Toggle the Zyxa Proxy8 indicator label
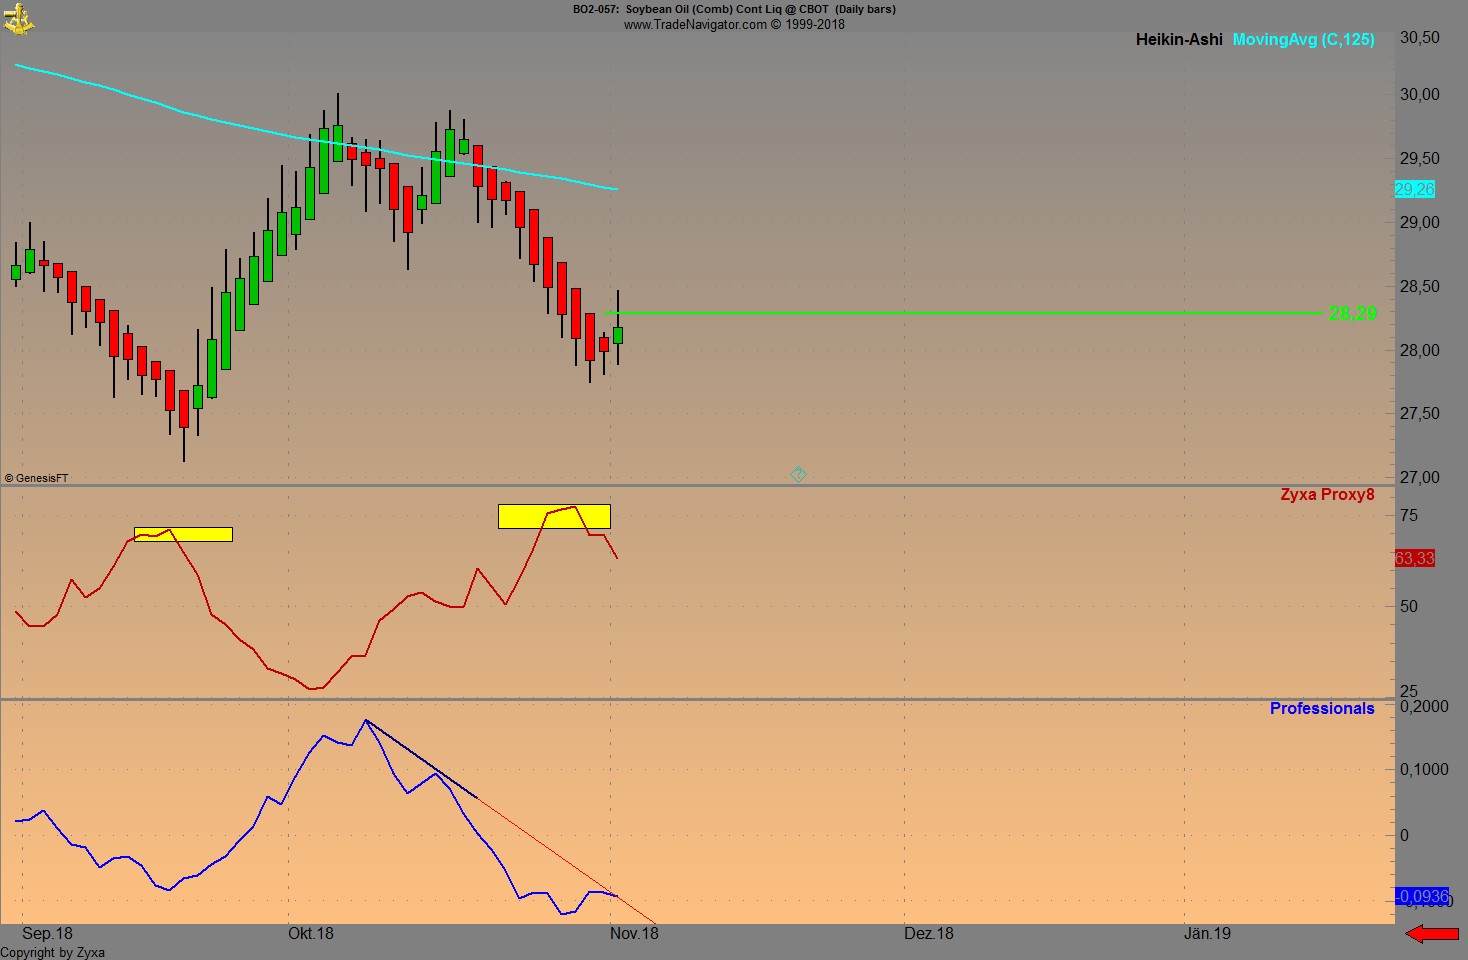 click(1326, 494)
